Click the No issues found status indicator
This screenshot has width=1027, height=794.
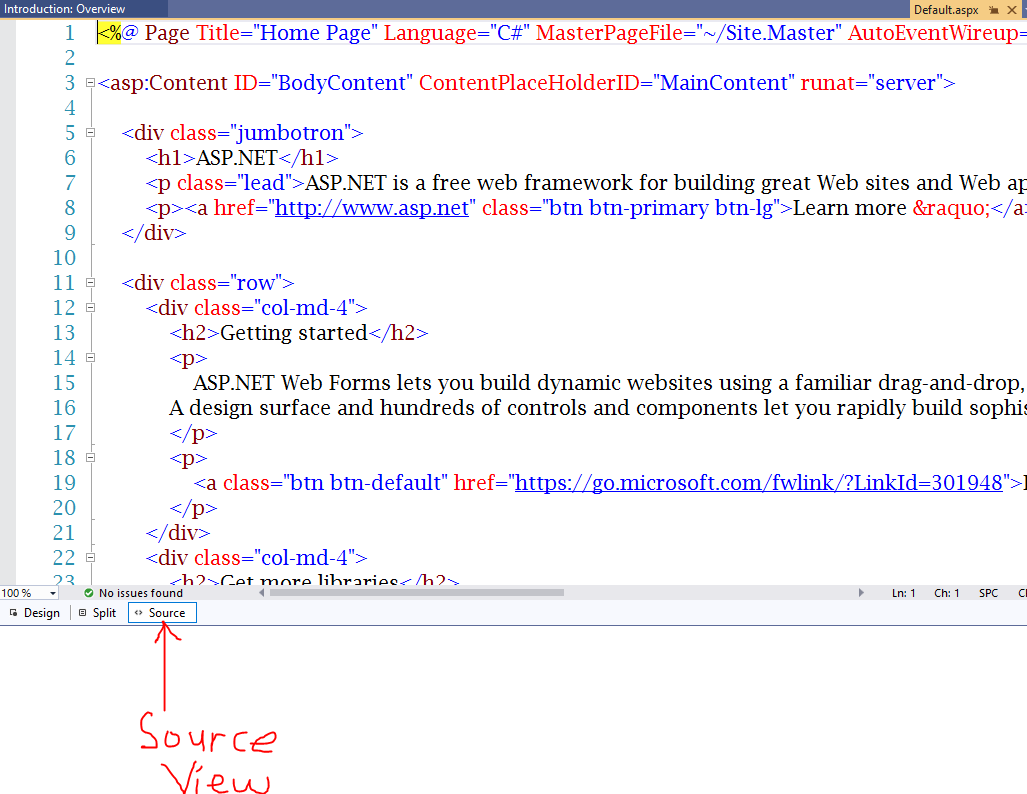coord(134,593)
